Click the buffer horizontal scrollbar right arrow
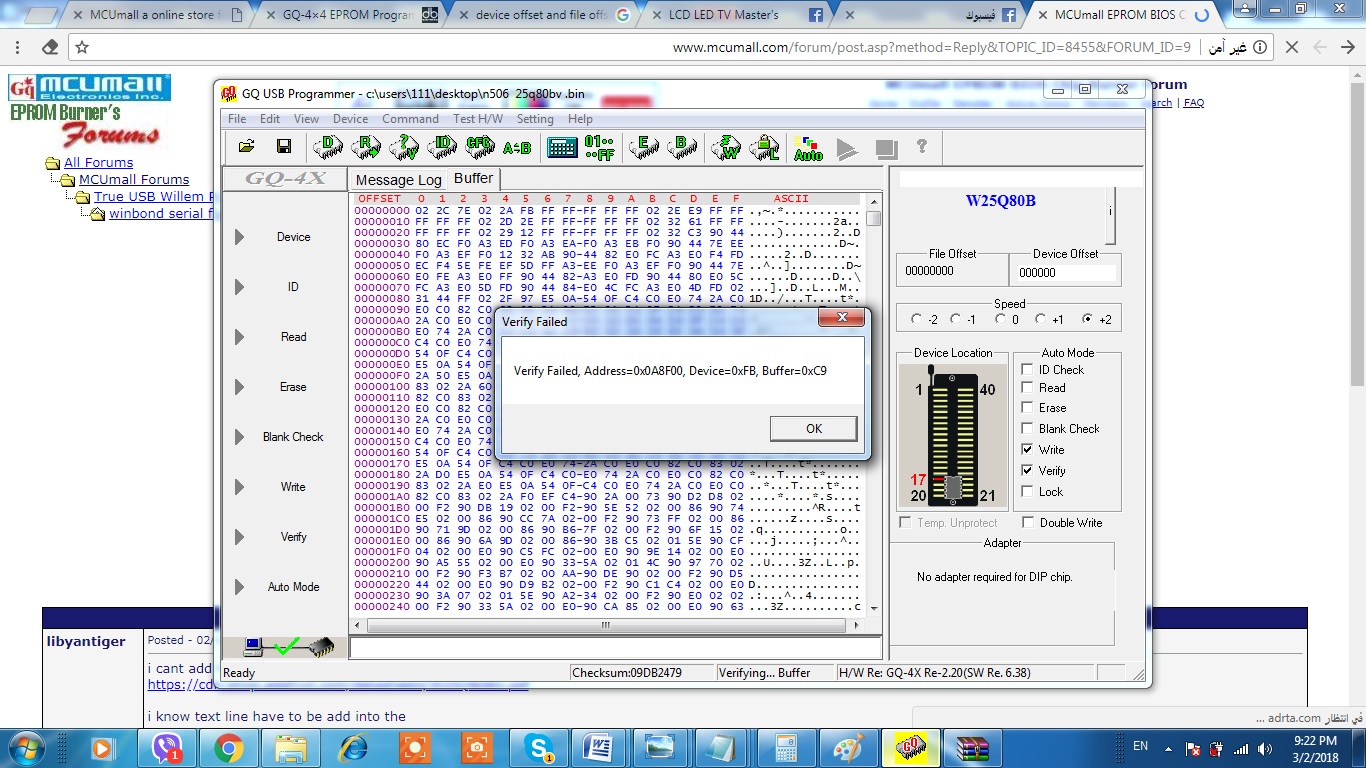The height and width of the screenshot is (768, 1366). [x=857, y=625]
